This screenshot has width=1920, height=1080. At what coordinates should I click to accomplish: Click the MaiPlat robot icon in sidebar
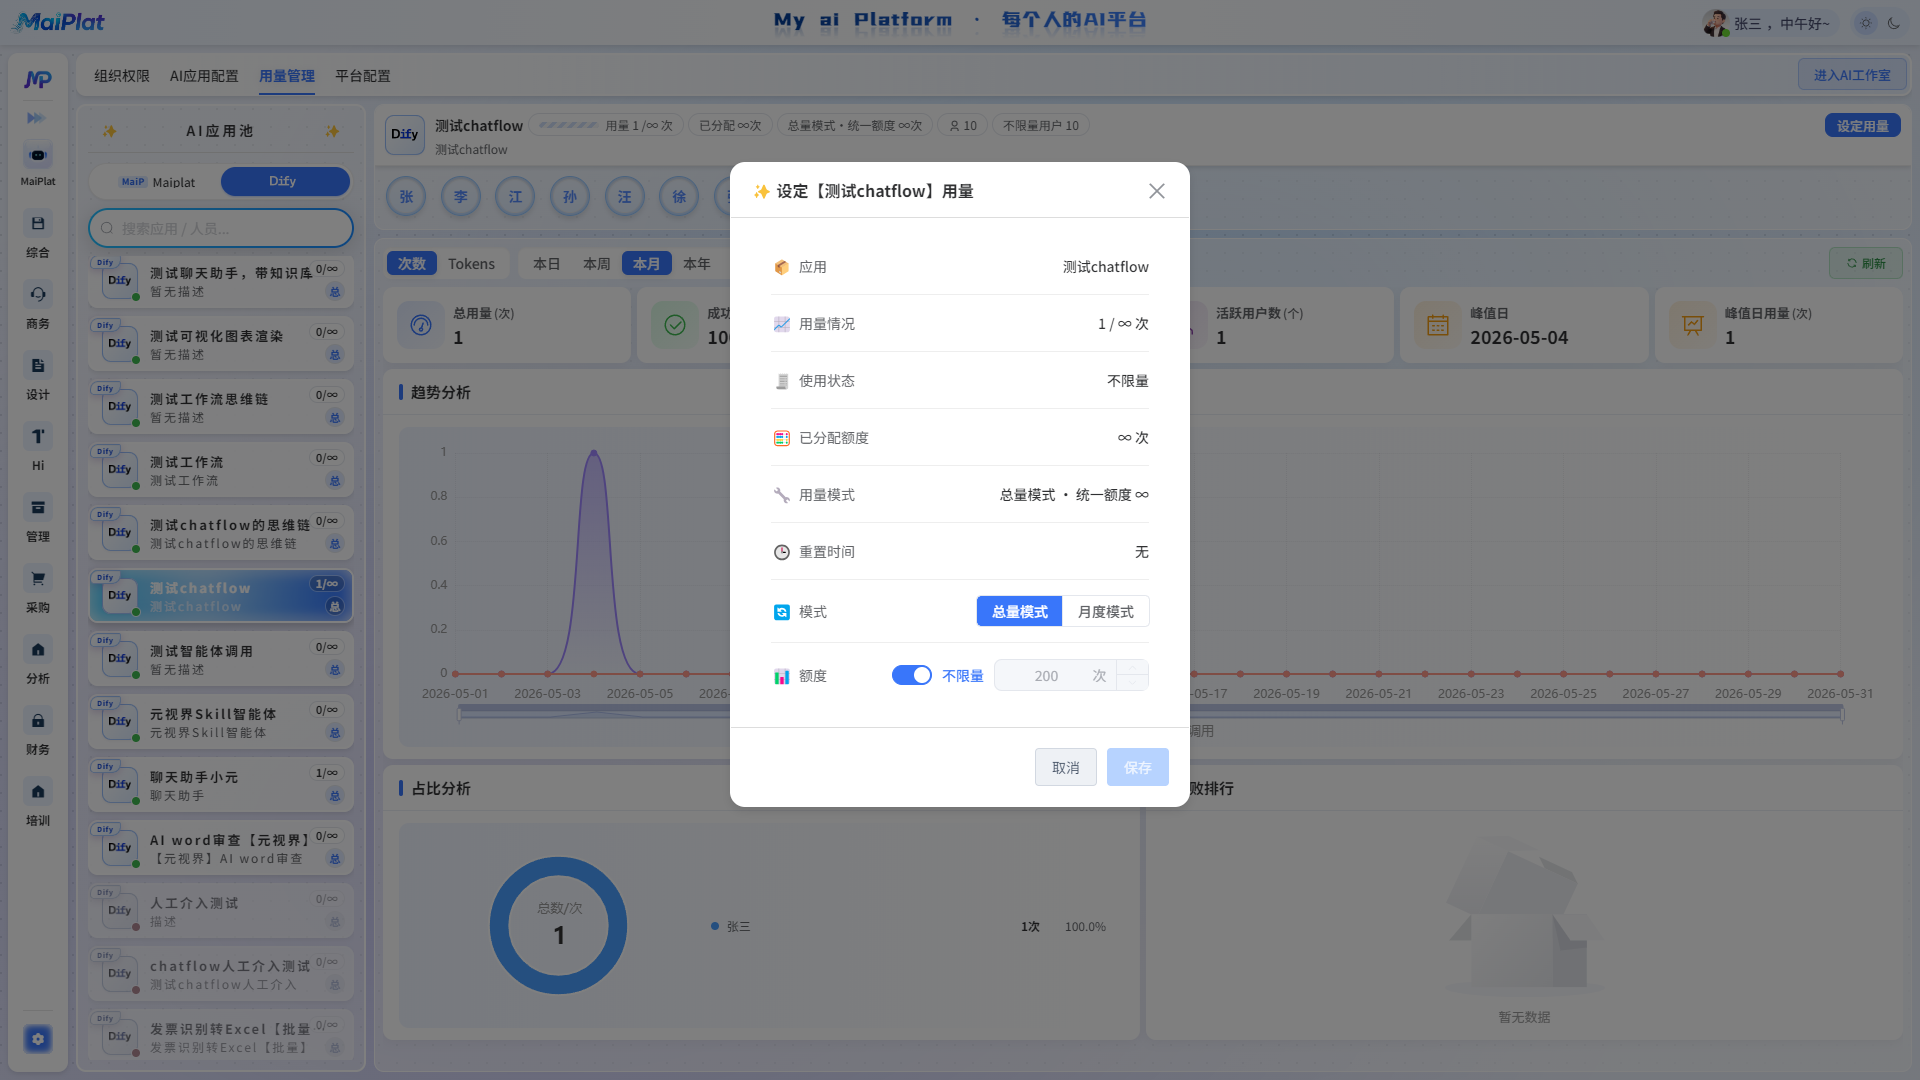[x=38, y=156]
